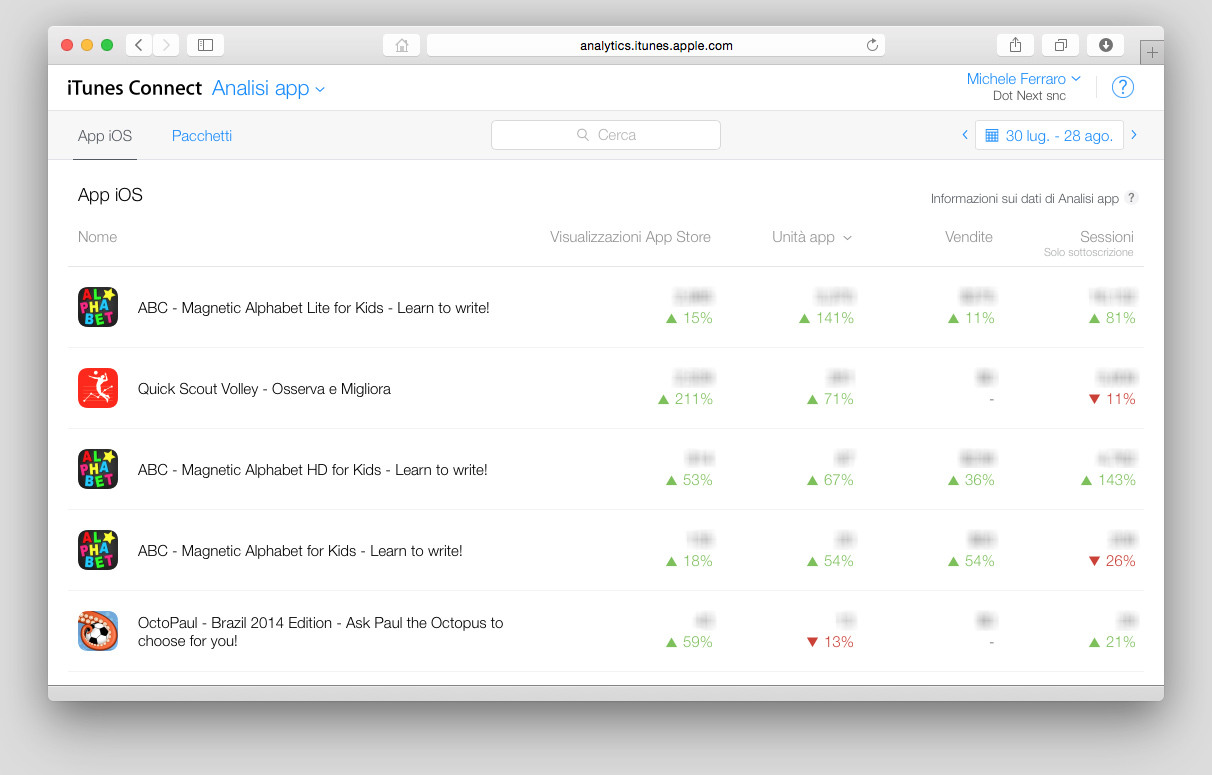Open the ABC Magnetic Alphabet HD app icon
Viewport: 1212px width, 775px height.
coord(98,469)
